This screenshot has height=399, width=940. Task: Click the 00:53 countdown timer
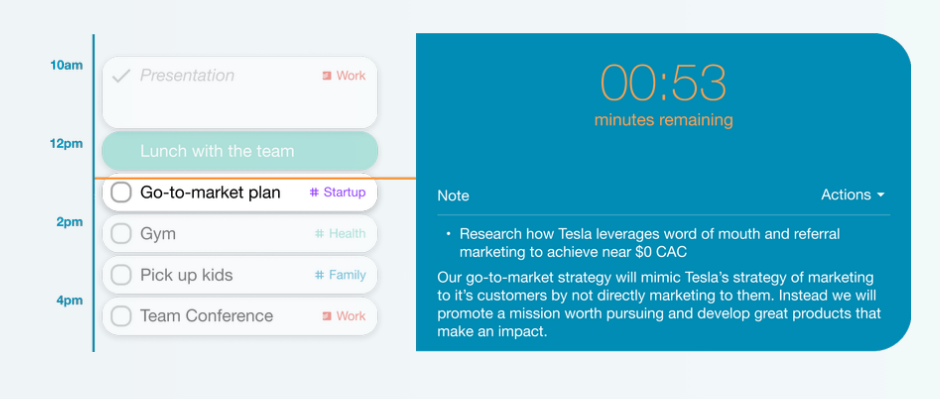pos(664,83)
